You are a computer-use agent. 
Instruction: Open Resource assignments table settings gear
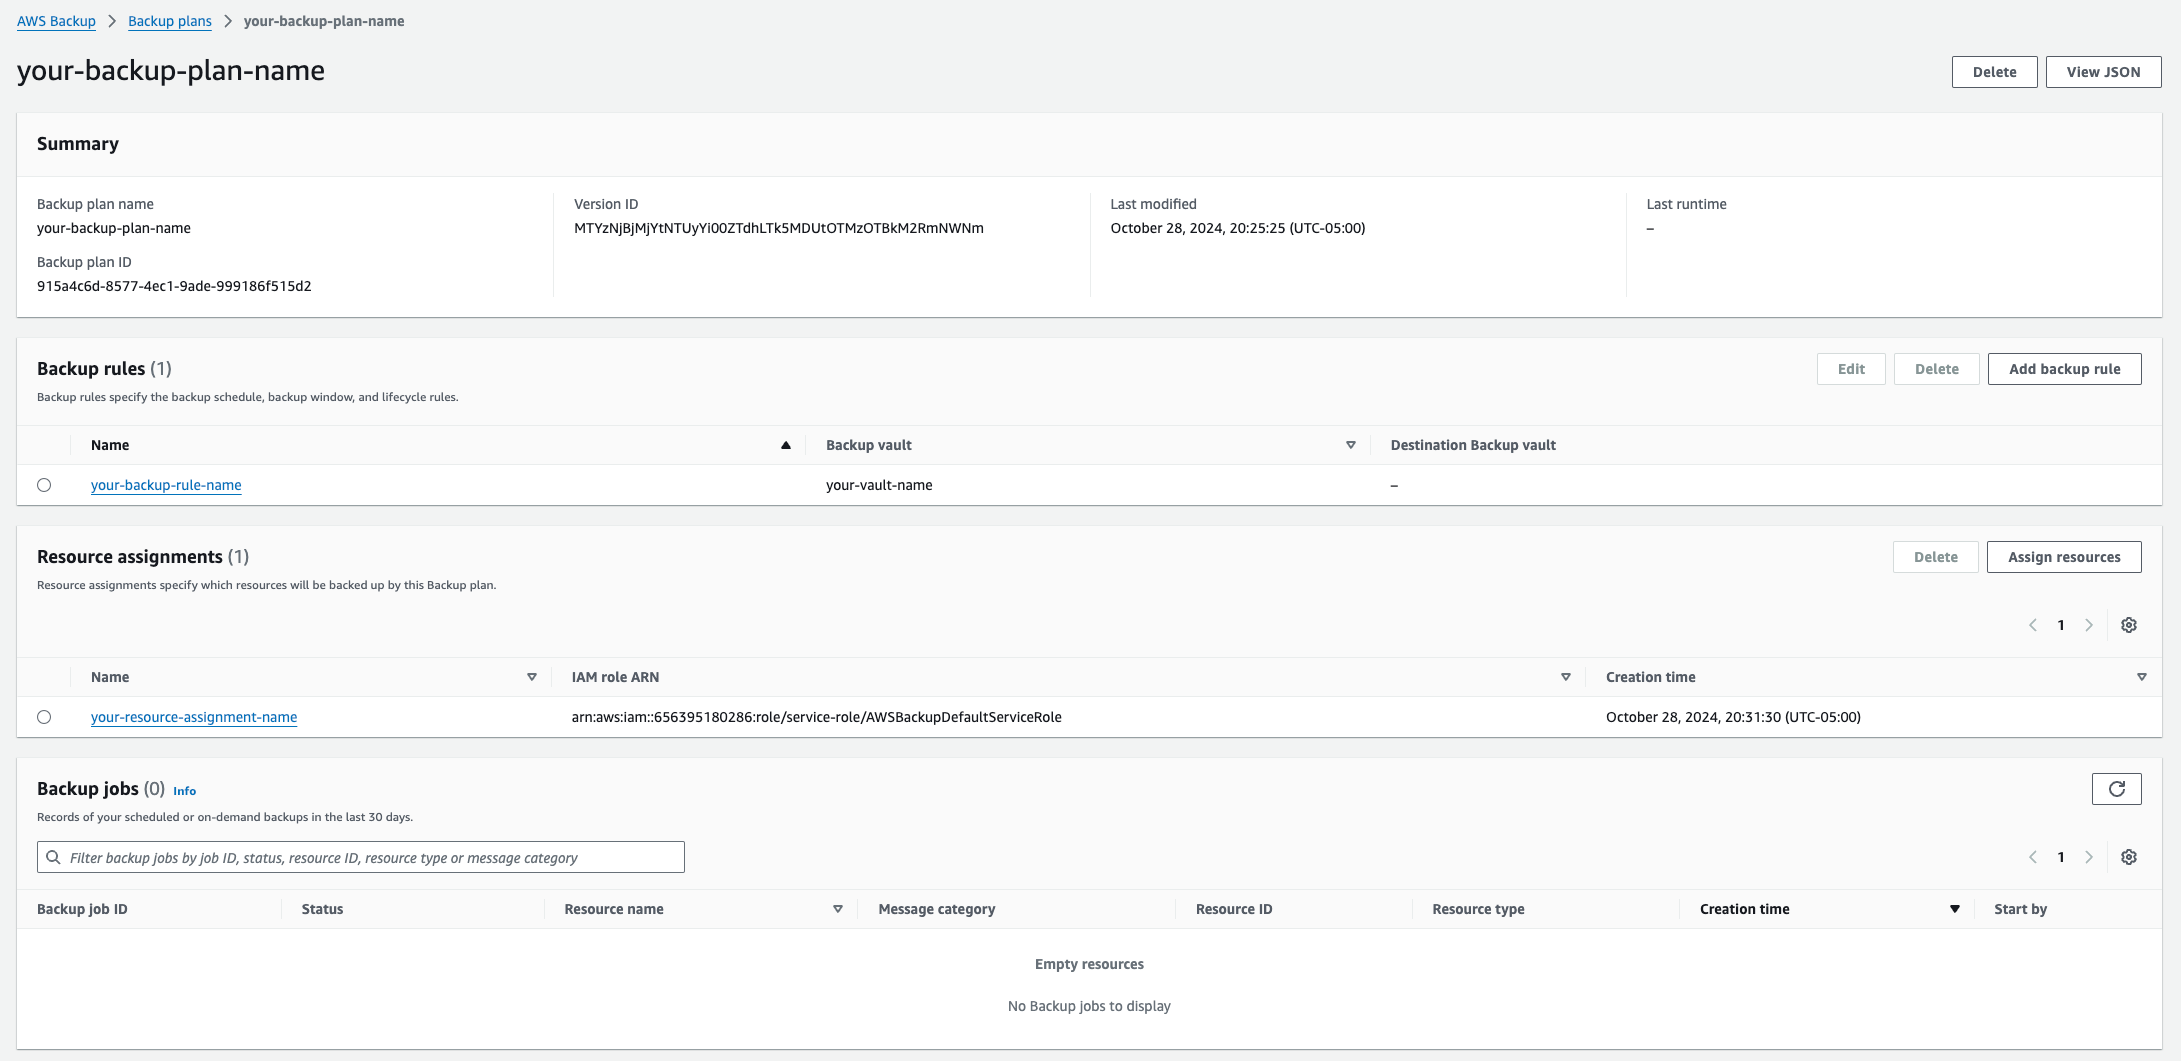[x=2129, y=625]
